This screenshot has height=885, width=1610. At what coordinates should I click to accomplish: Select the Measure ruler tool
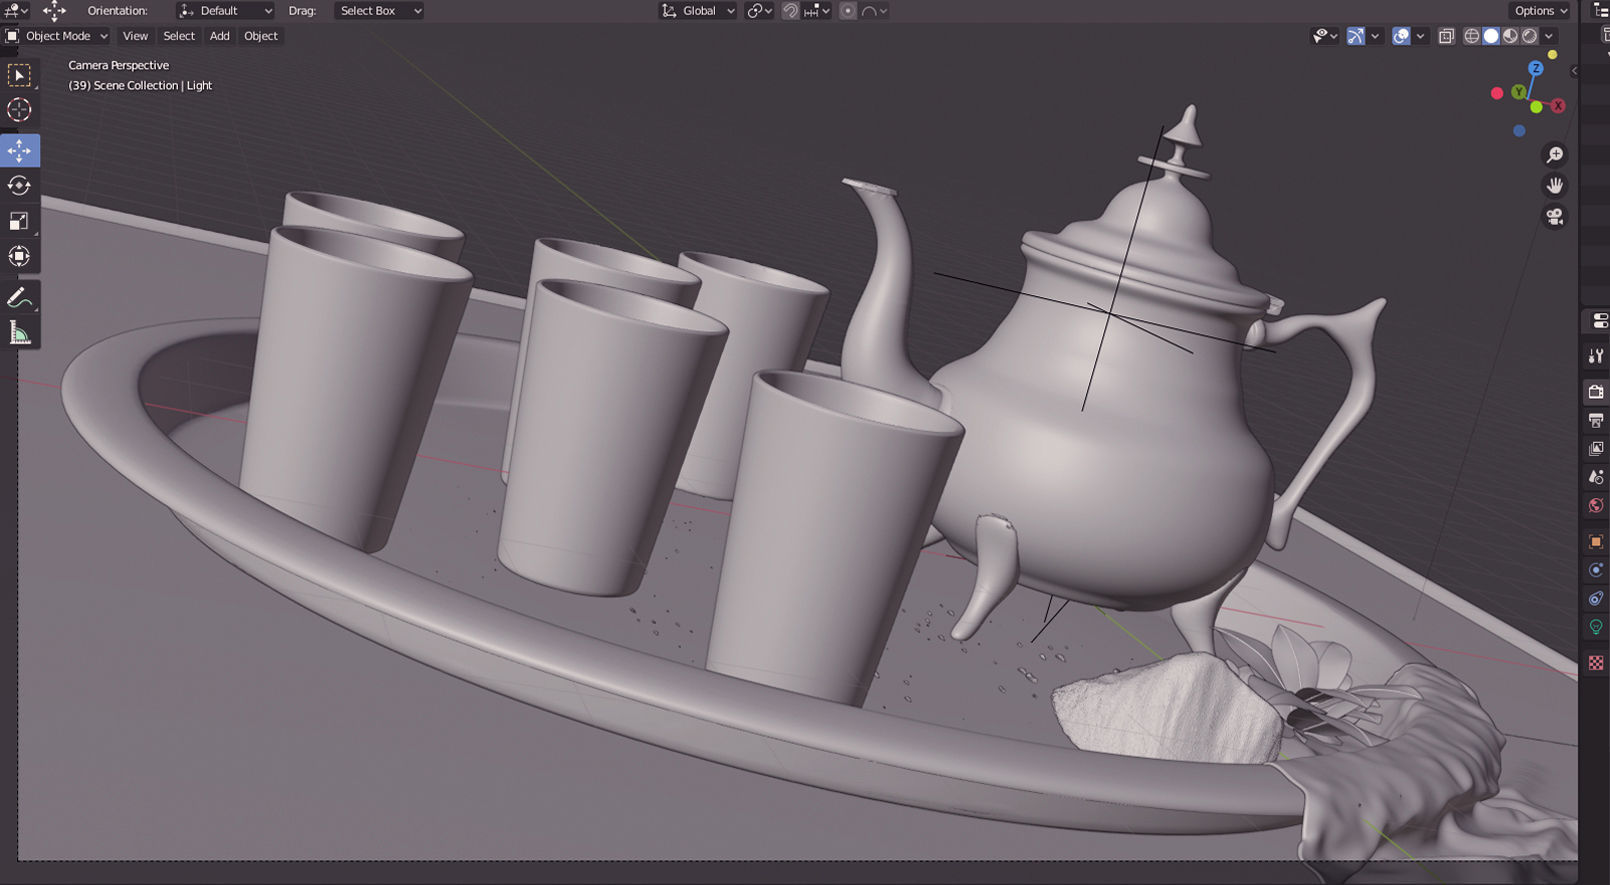(x=19, y=333)
